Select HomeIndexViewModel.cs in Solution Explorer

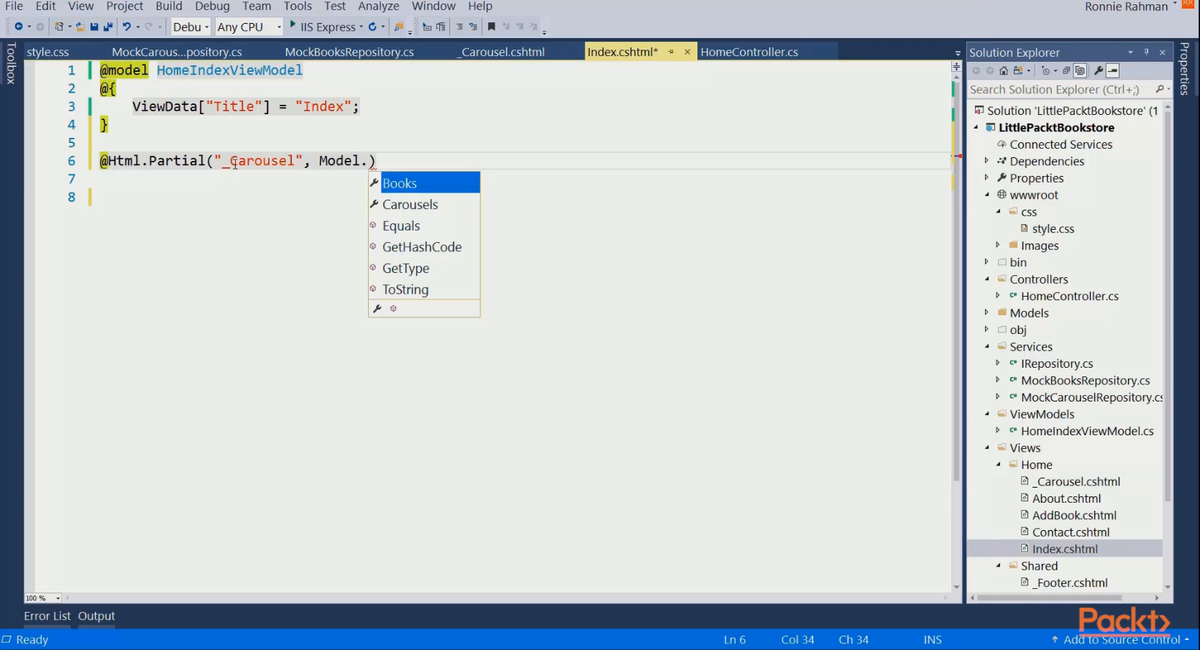1087,431
